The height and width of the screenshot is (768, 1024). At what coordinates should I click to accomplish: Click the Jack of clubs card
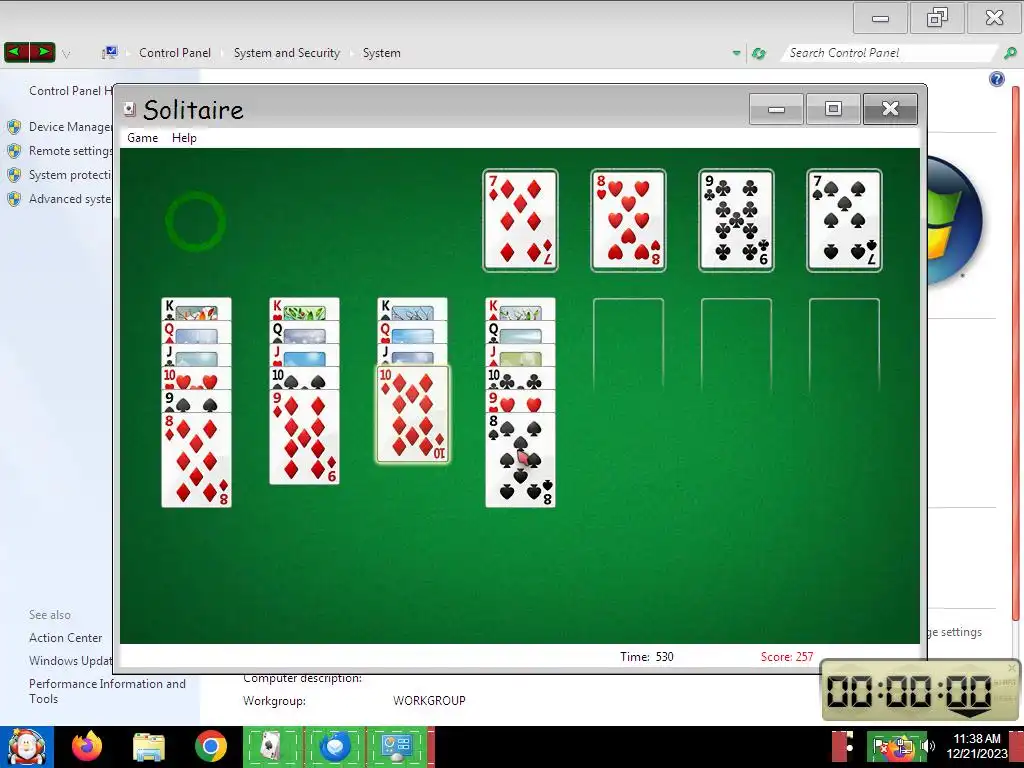(196, 355)
